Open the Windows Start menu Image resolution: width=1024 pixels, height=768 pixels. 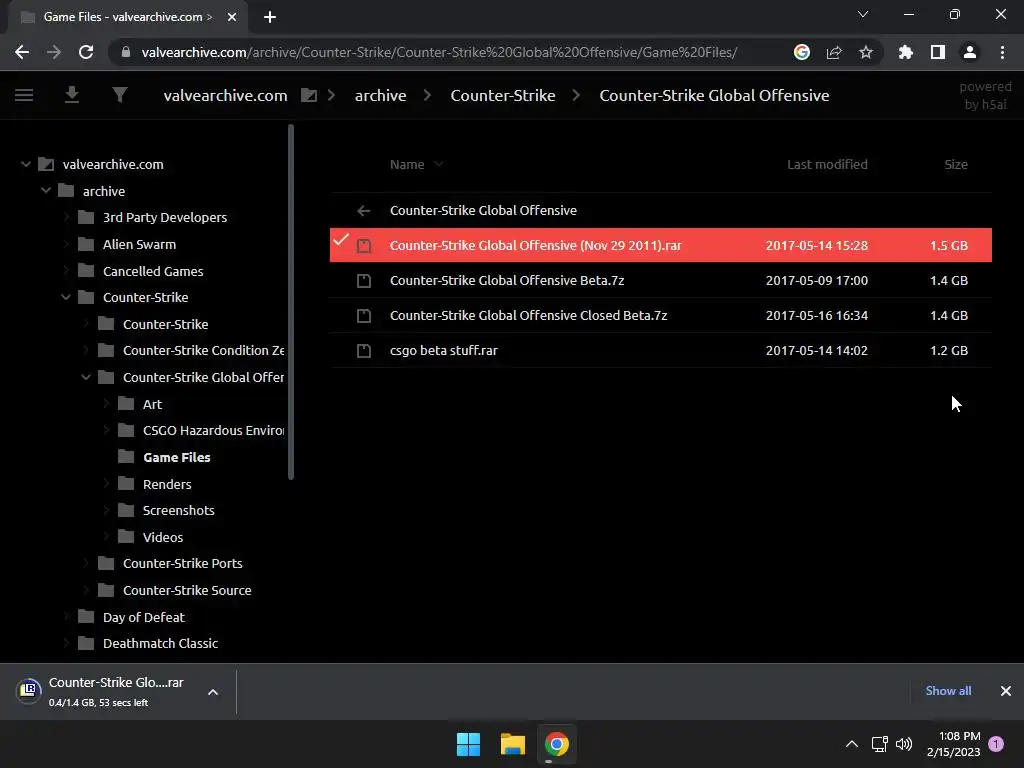[468, 744]
